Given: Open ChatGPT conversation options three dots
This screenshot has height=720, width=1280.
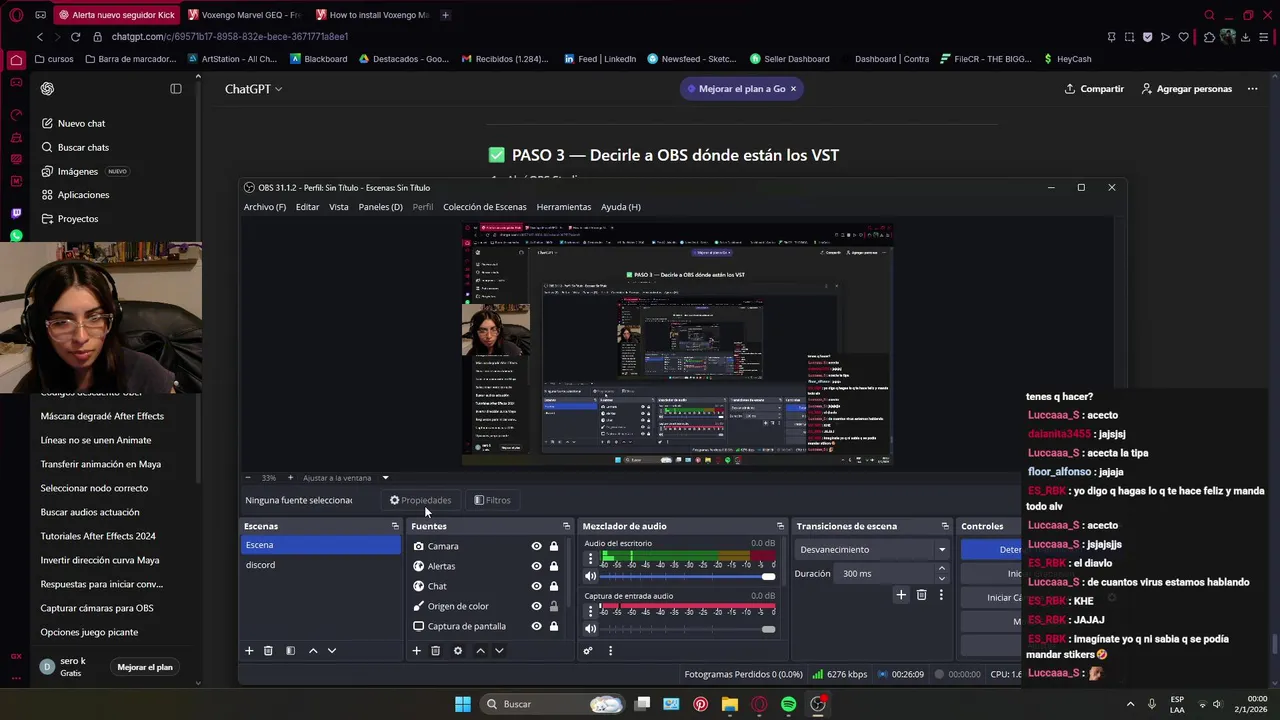Looking at the screenshot, I should pos(1252,89).
